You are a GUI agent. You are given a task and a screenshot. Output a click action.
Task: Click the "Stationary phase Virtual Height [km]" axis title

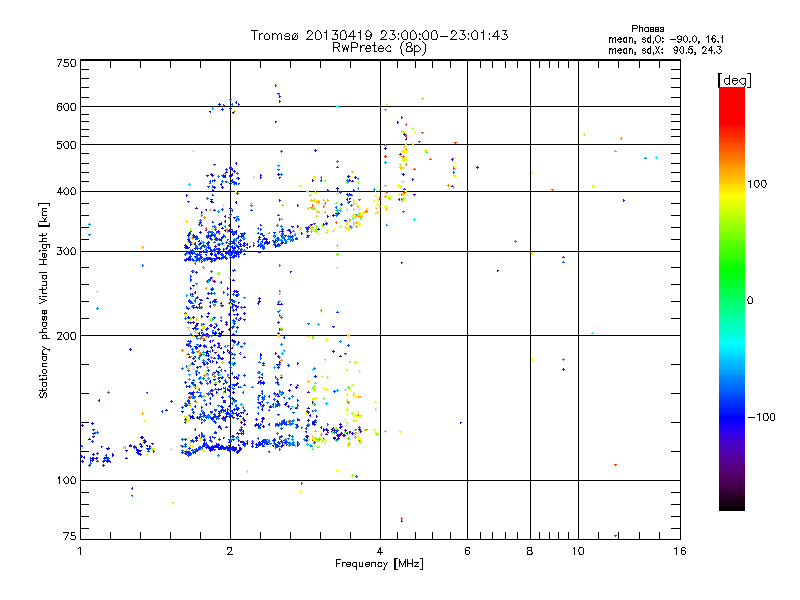[x=43, y=300]
